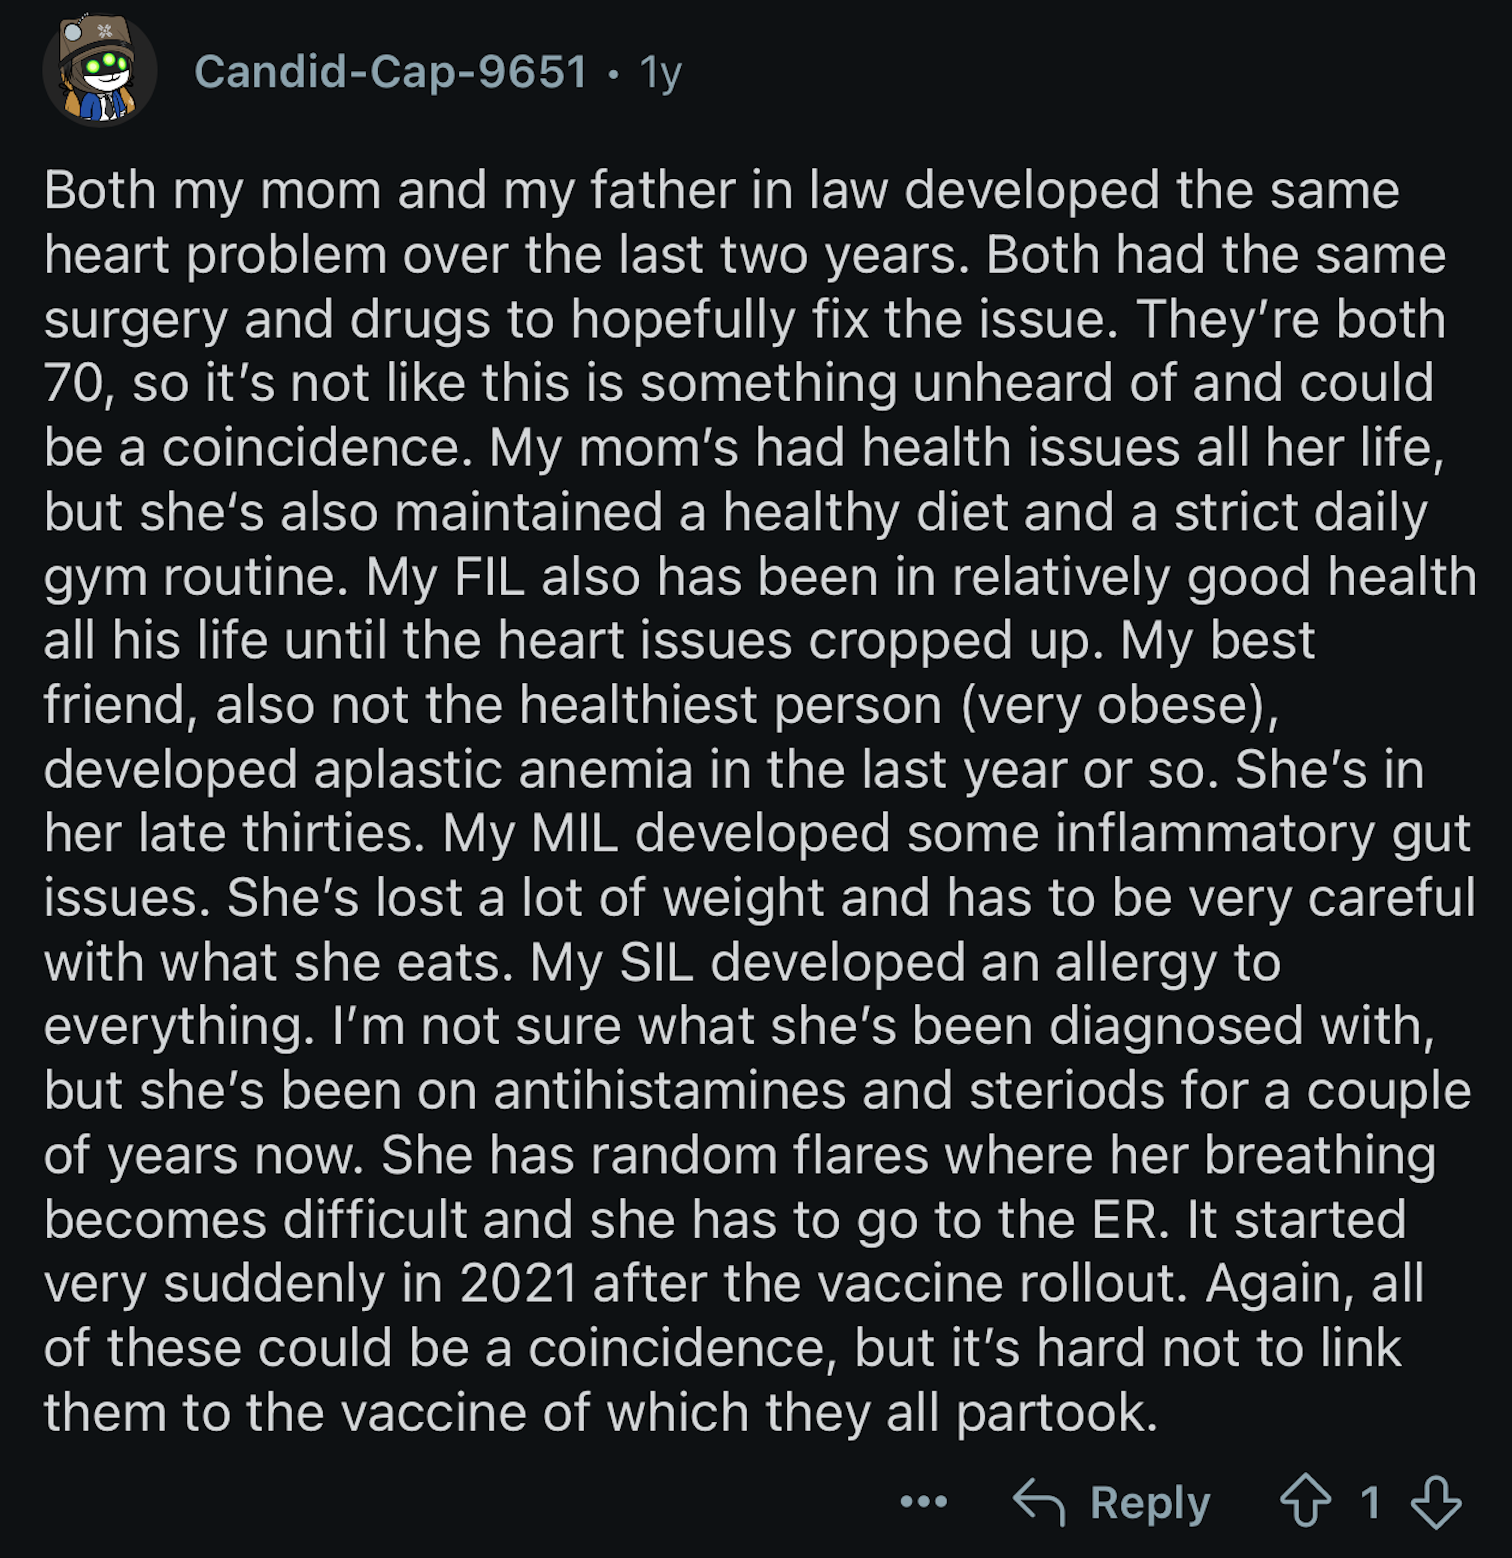
Task: Click the 1y timestamp permalink
Action: coord(661,72)
